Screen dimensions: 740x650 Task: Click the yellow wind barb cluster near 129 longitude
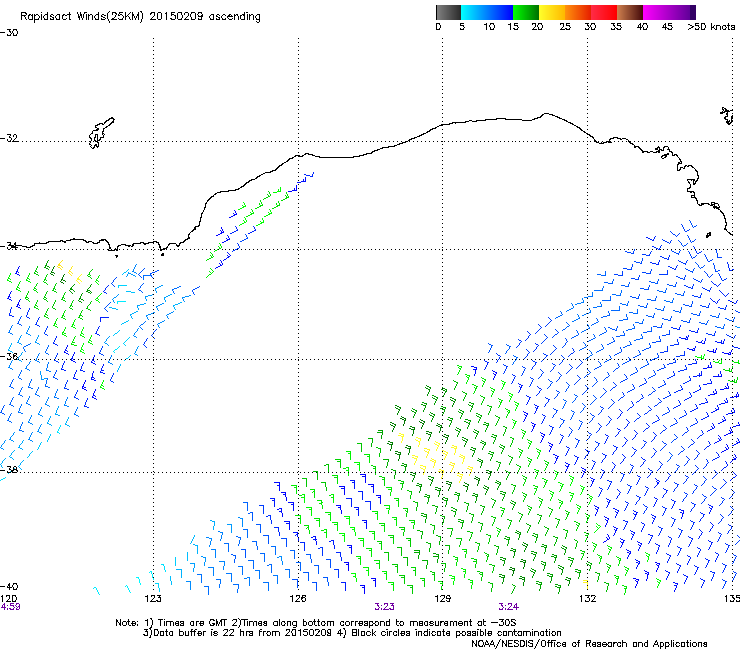[437, 456]
